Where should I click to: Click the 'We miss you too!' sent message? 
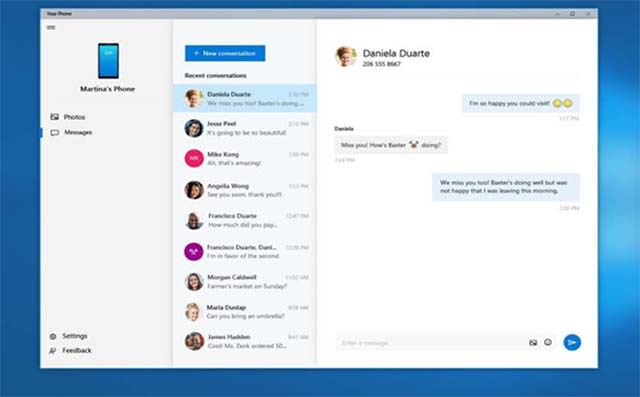(x=506, y=187)
